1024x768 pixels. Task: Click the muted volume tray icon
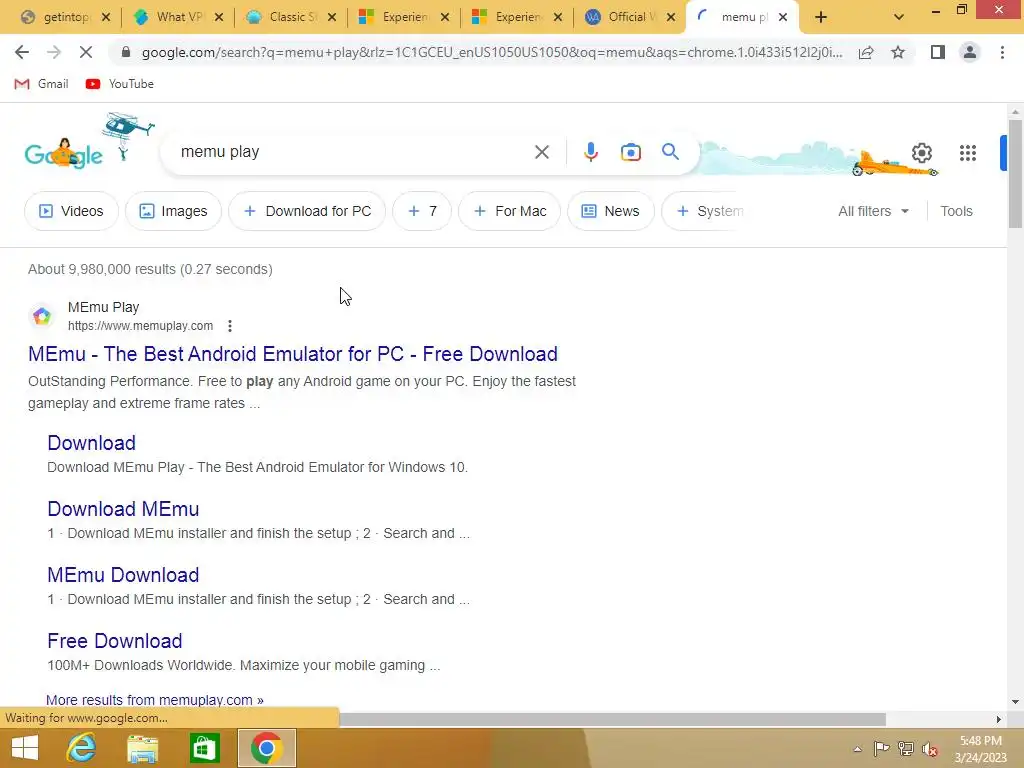pos(930,748)
